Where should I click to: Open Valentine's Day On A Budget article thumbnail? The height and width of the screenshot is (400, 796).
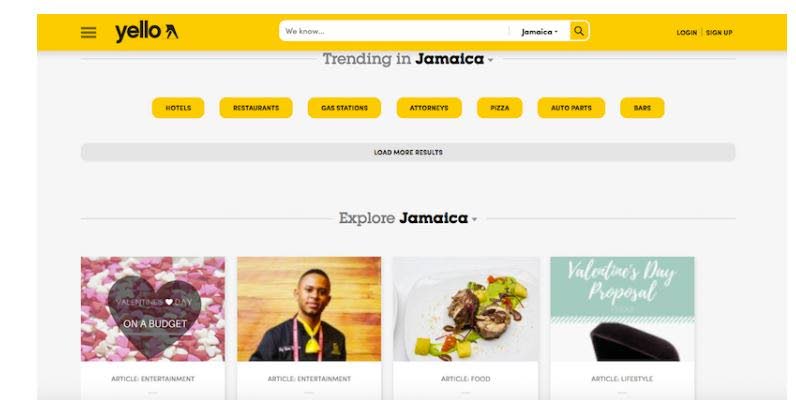tap(153, 309)
